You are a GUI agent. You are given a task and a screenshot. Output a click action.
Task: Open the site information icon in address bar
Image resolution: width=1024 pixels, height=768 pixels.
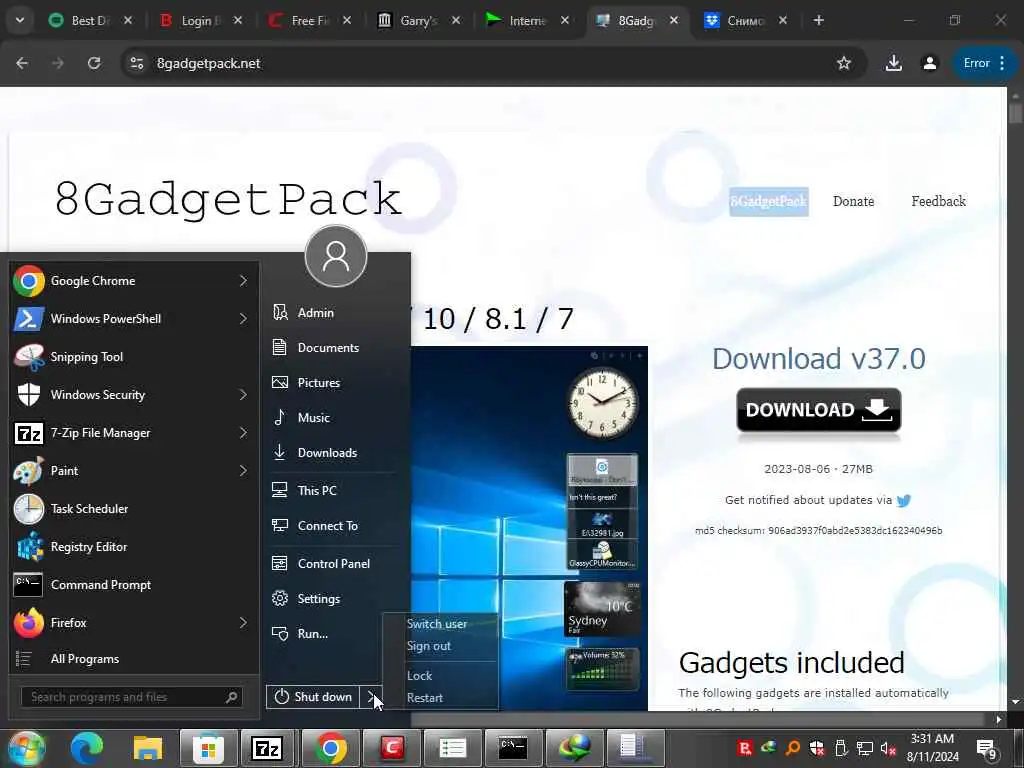pyautogui.click(x=136, y=63)
